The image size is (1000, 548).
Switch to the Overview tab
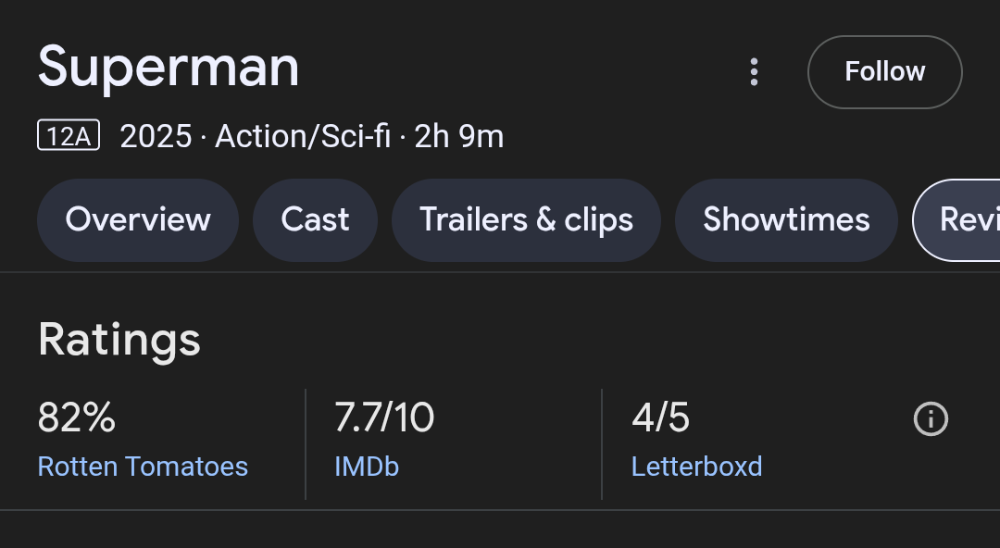coord(138,219)
